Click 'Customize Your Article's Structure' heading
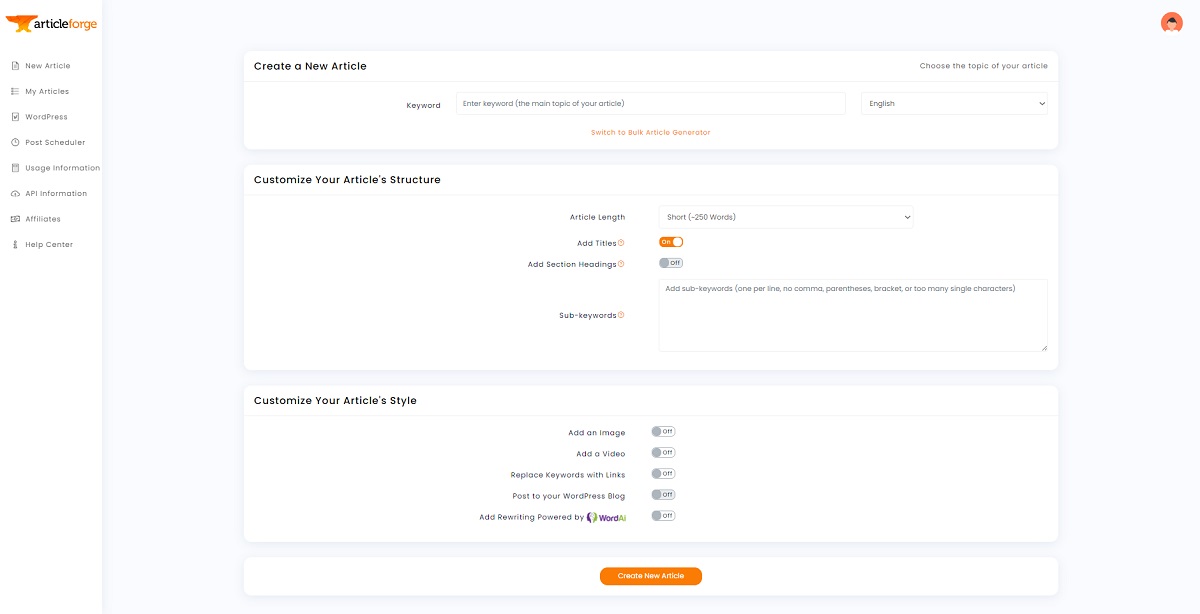 click(347, 180)
